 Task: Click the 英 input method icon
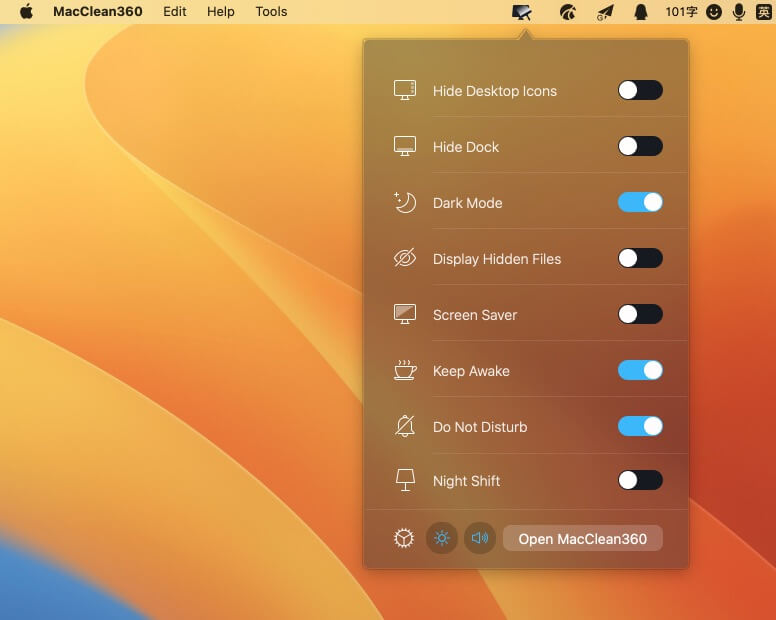click(x=764, y=12)
